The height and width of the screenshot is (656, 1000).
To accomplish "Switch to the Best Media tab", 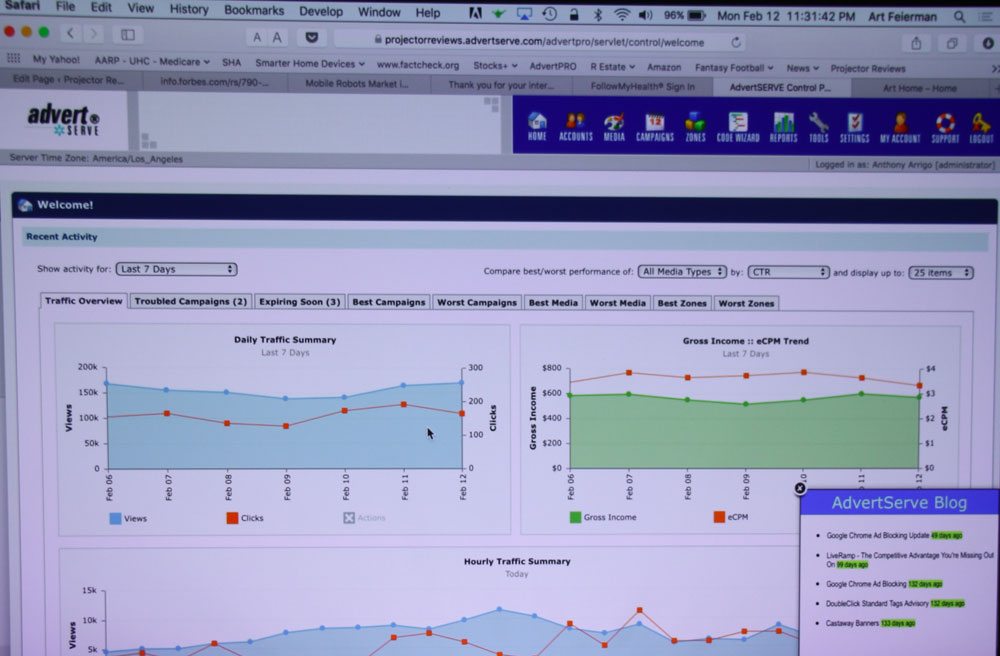I will [x=553, y=303].
